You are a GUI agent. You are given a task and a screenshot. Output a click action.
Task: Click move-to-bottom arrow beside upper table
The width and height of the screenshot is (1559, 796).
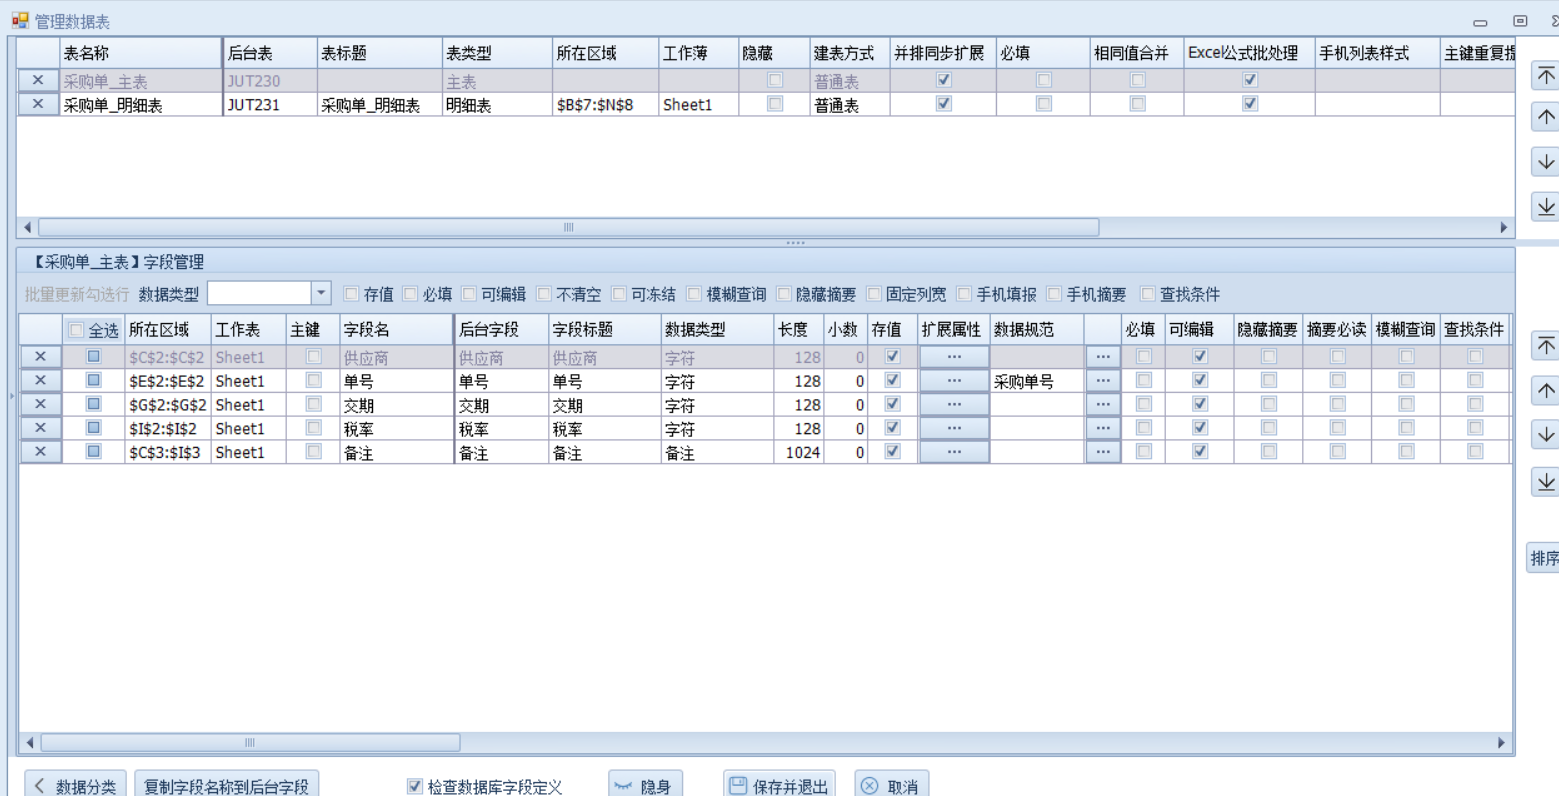click(x=1545, y=206)
